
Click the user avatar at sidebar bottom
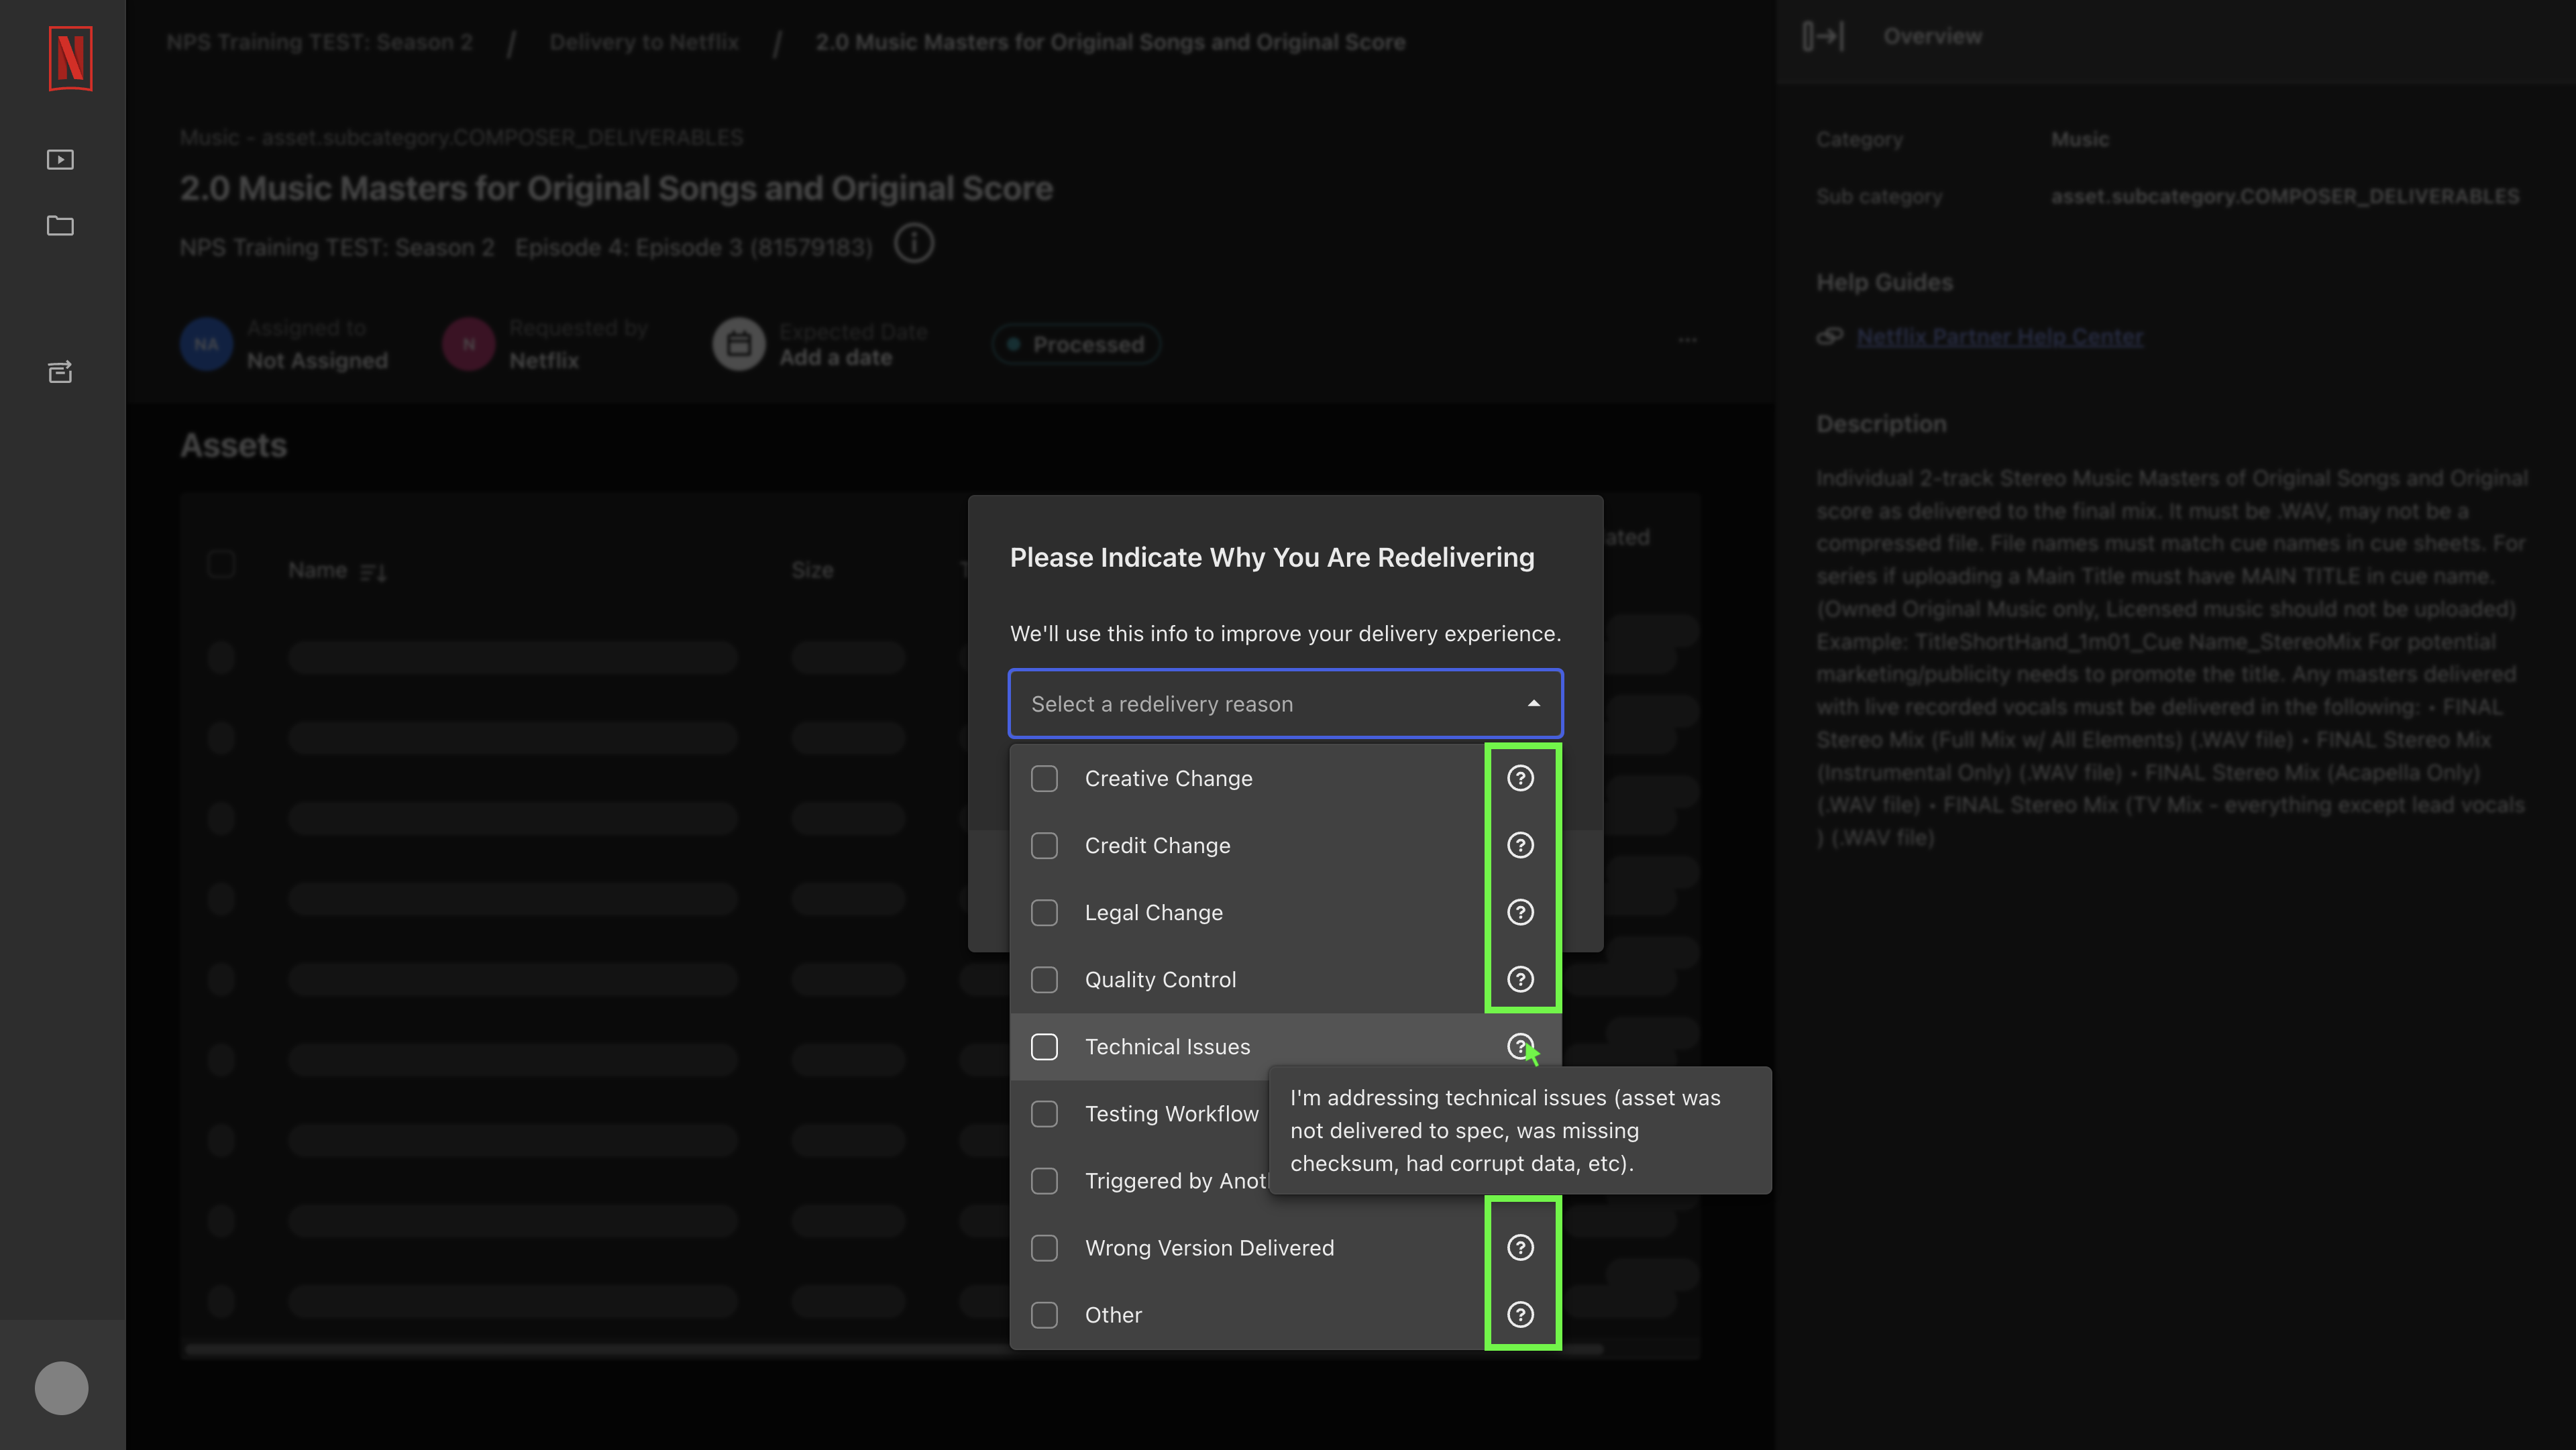coord(61,1387)
